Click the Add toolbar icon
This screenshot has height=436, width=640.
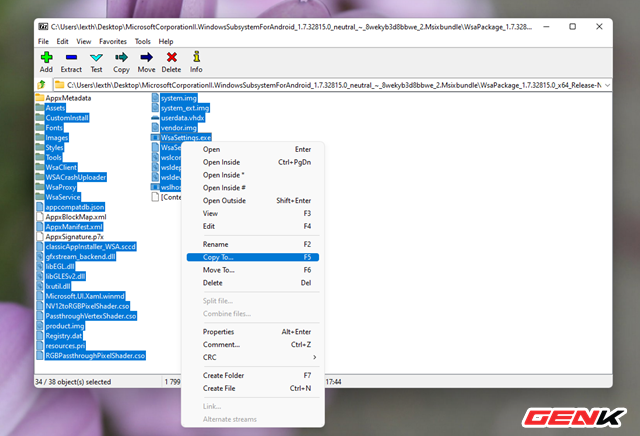click(46, 57)
